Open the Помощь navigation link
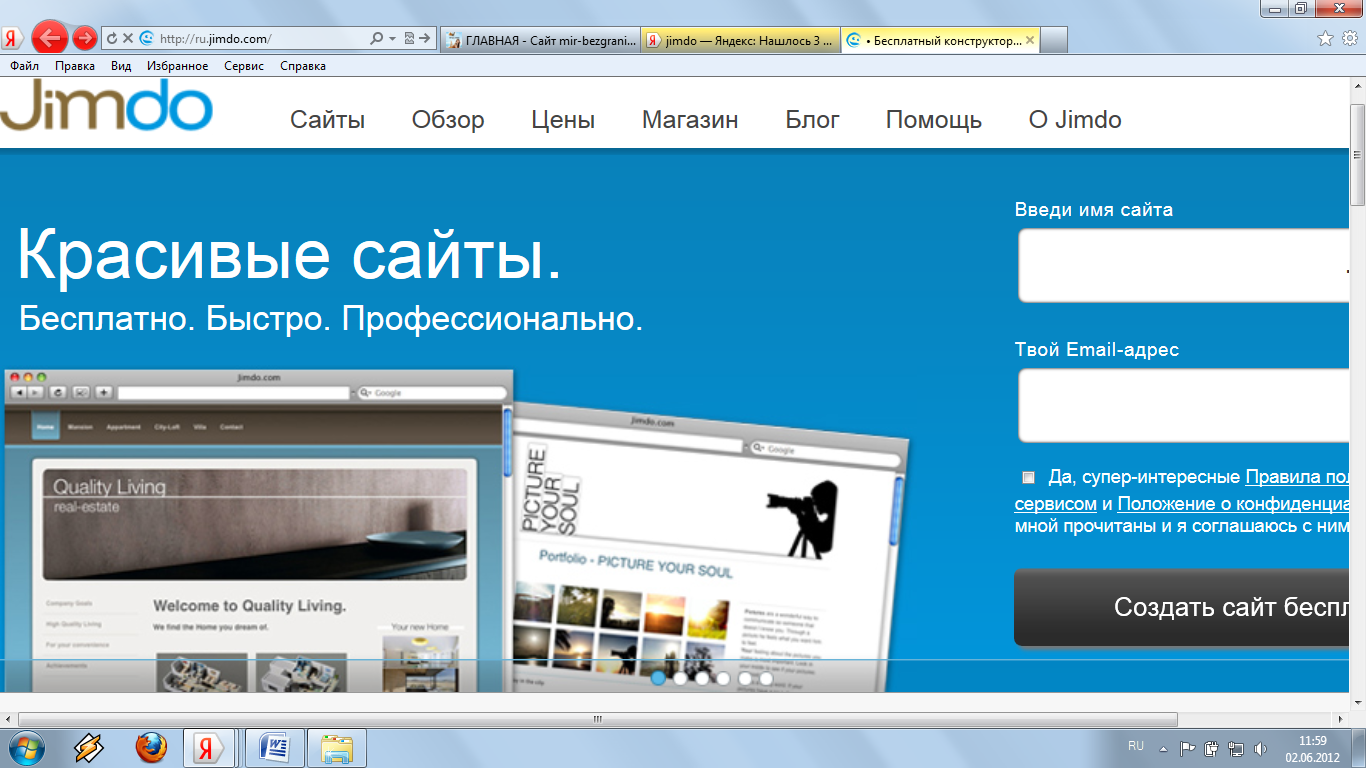This screenshot has width=1366, height=768. point(934,121)
